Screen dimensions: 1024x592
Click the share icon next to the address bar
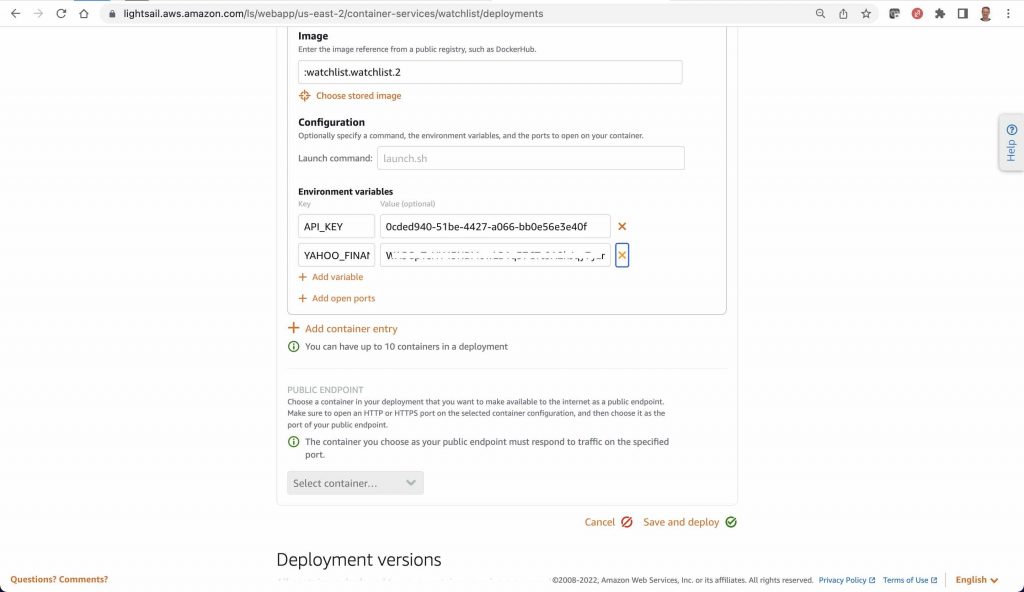(x=843, y=14)
